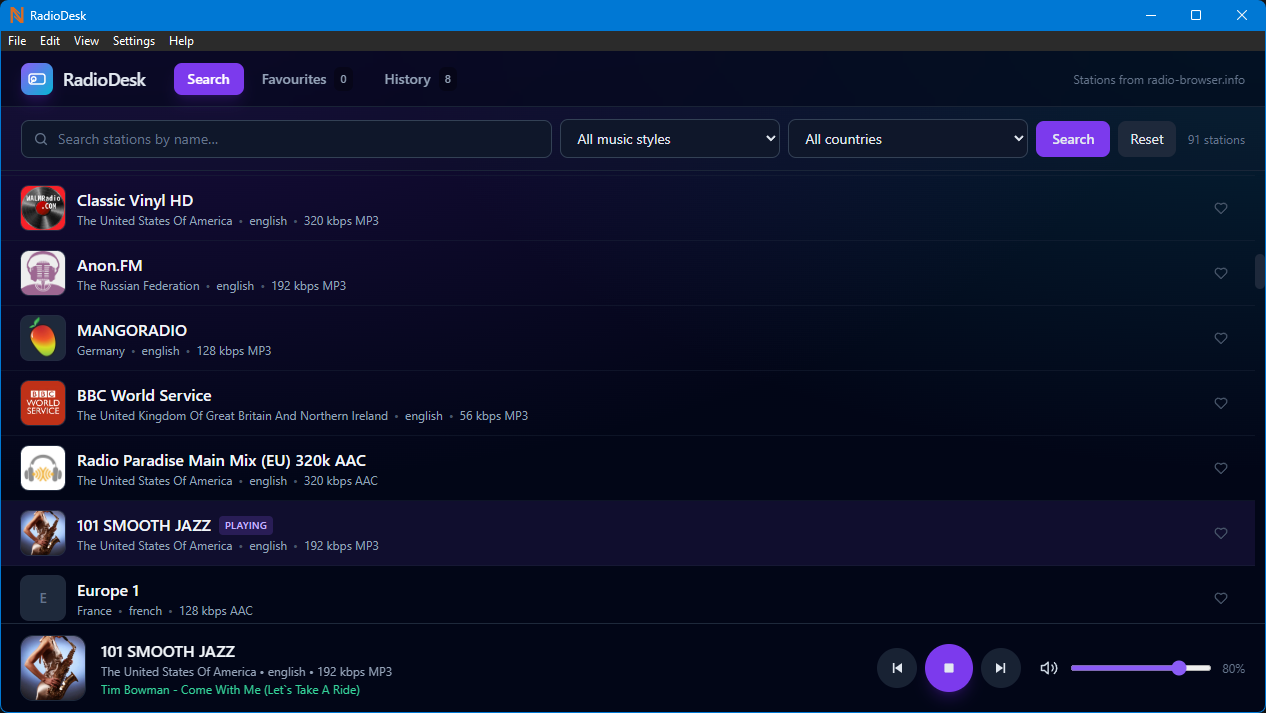Click the search stations by name field
Viewport: 1266px width, 713px height.
click(x=286, y=139)
